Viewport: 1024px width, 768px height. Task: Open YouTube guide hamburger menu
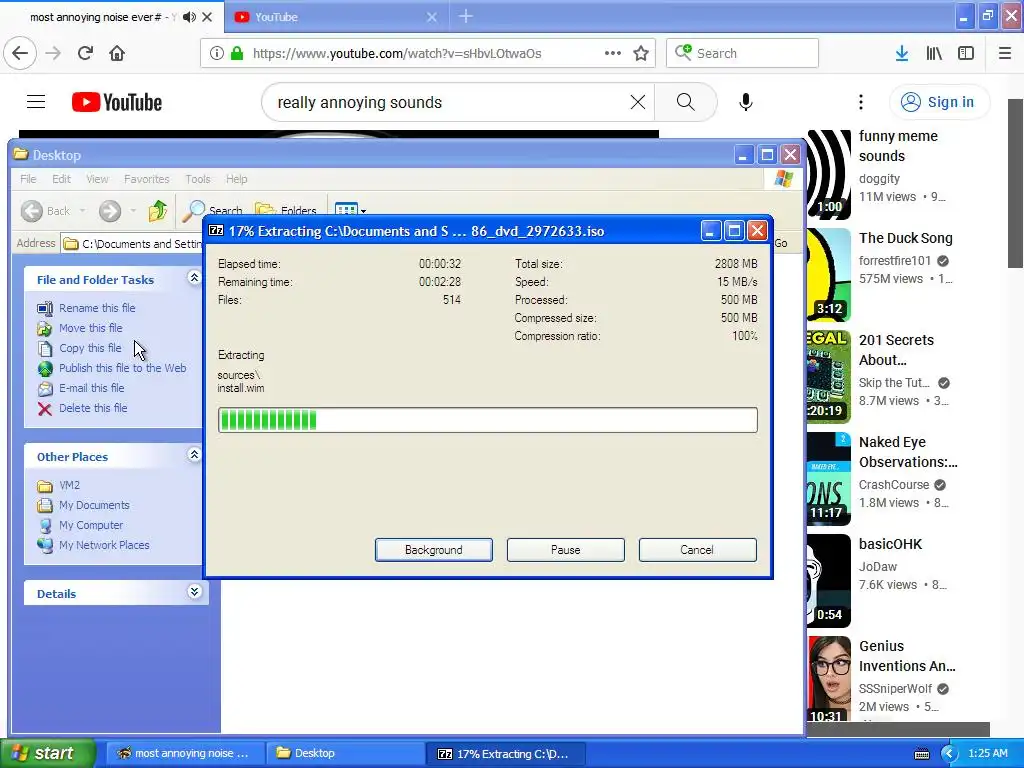point(36,102)
